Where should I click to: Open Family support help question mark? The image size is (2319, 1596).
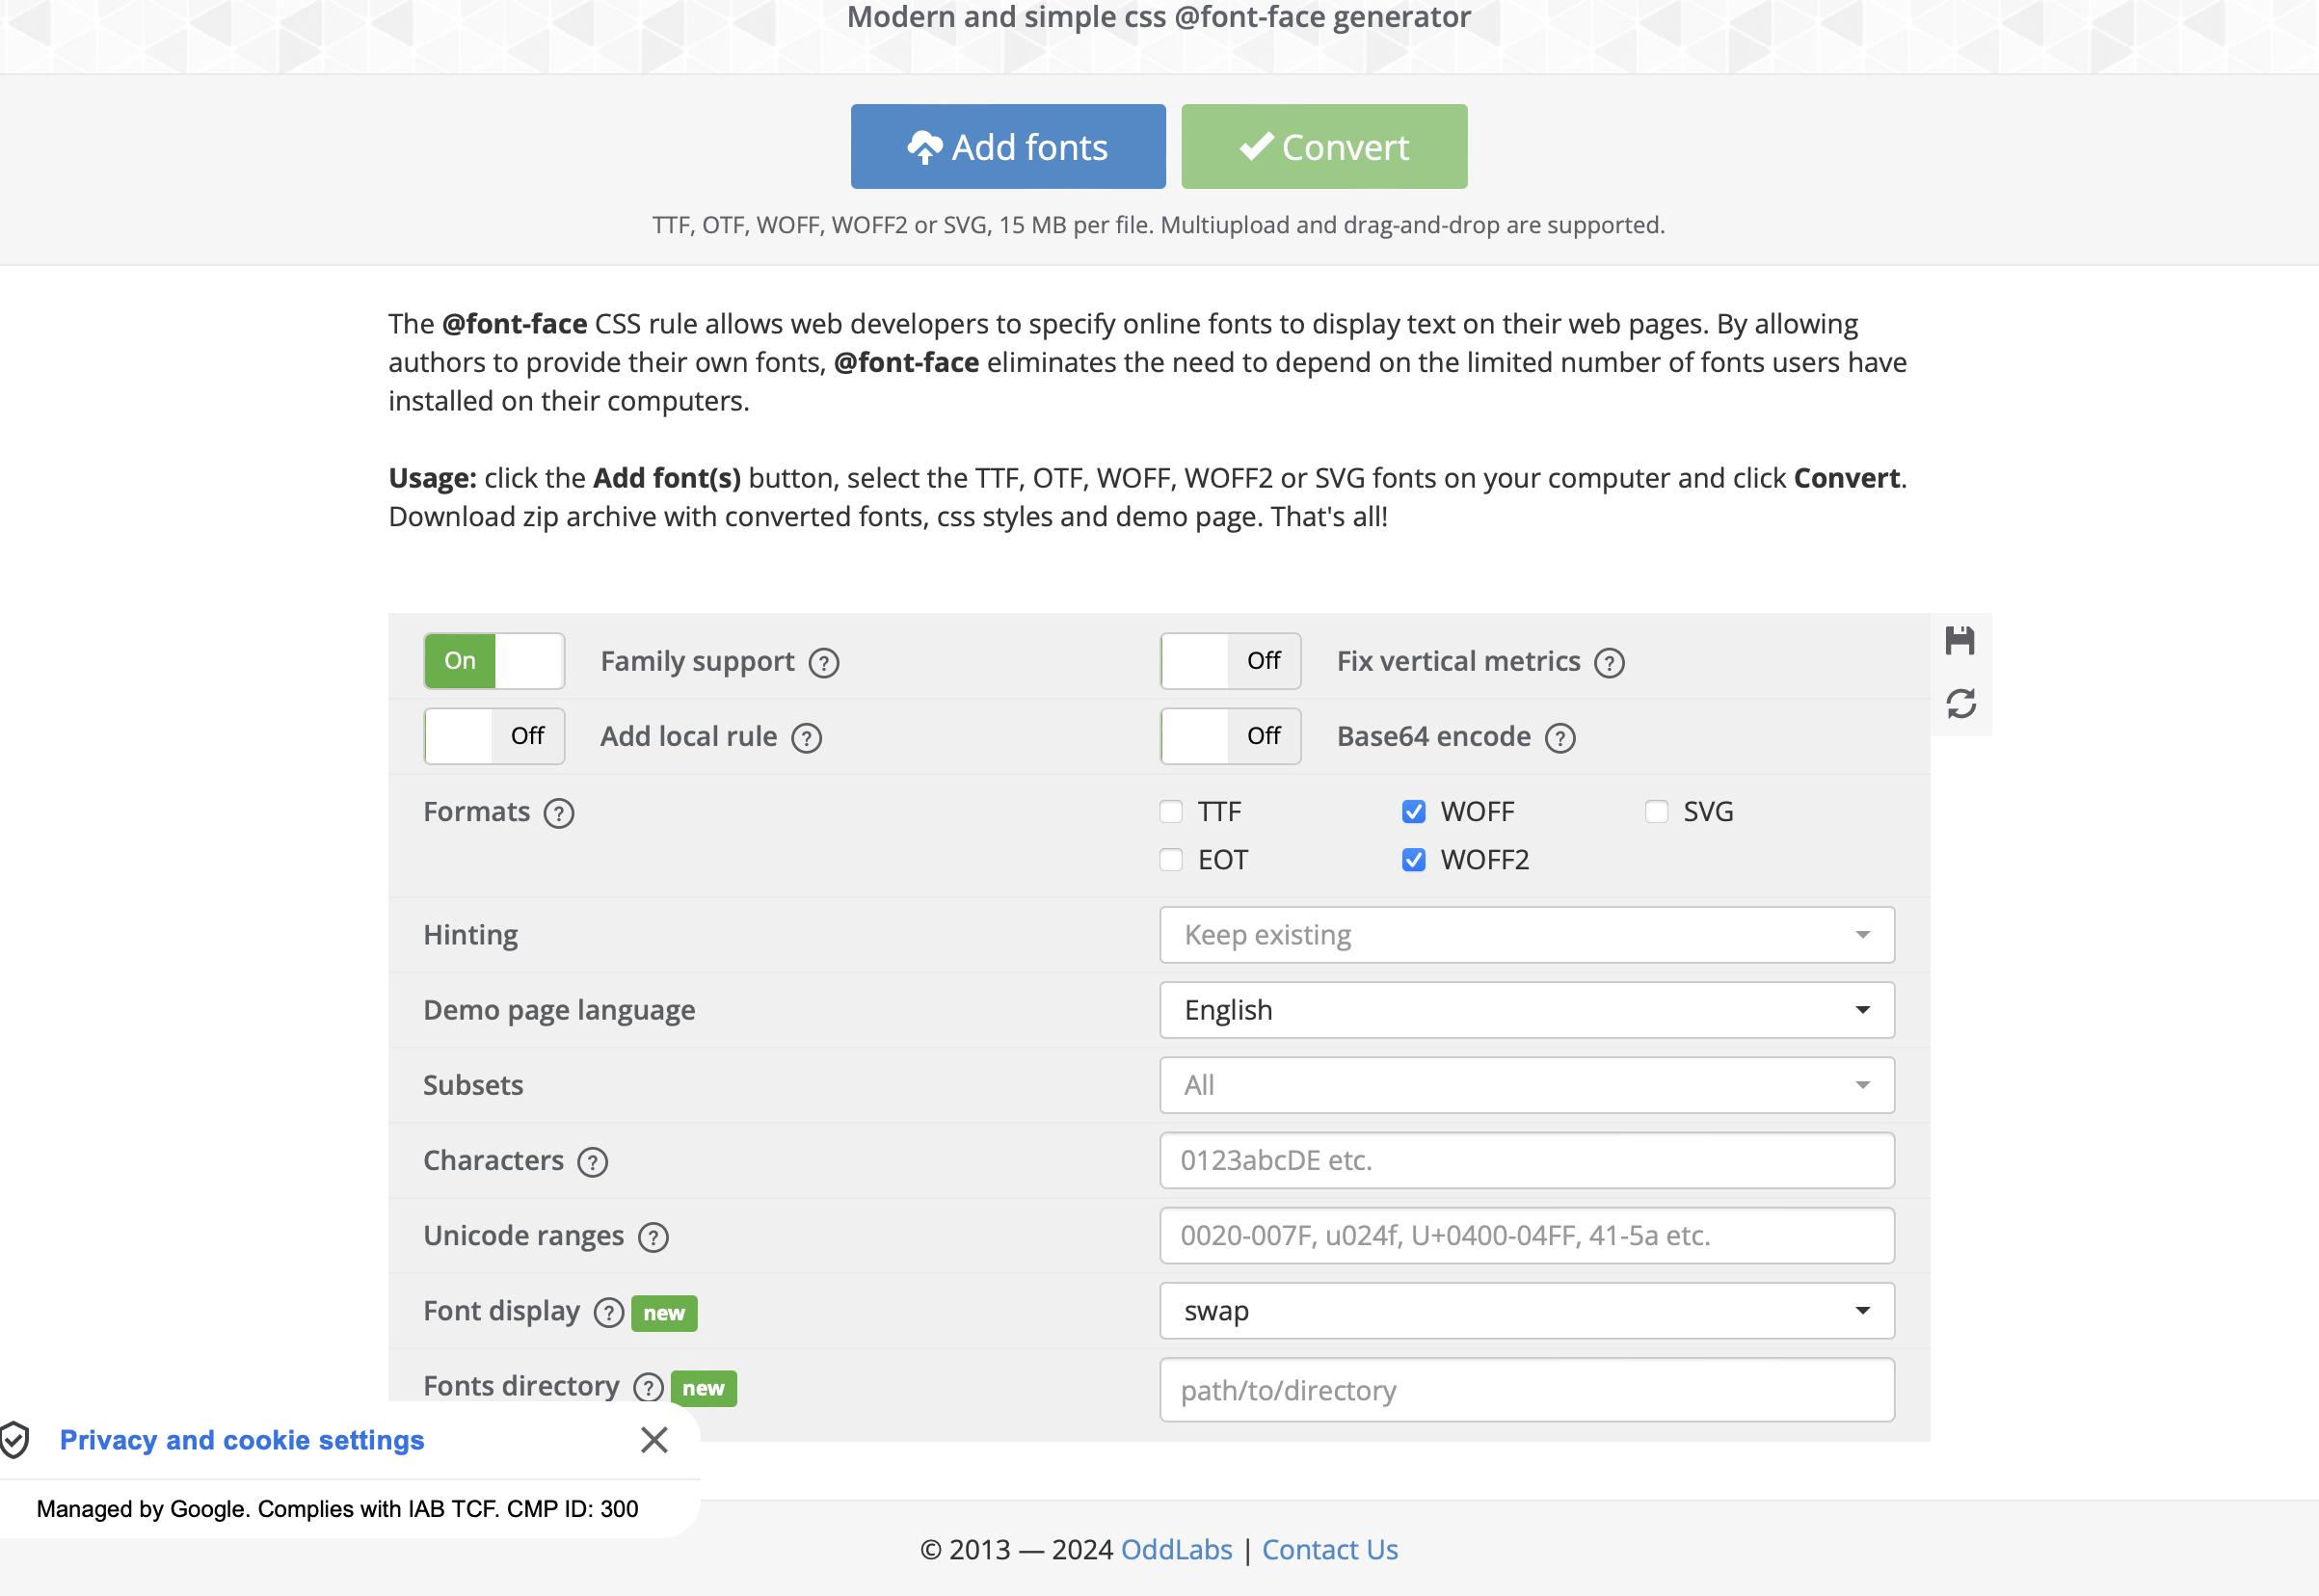824,663
